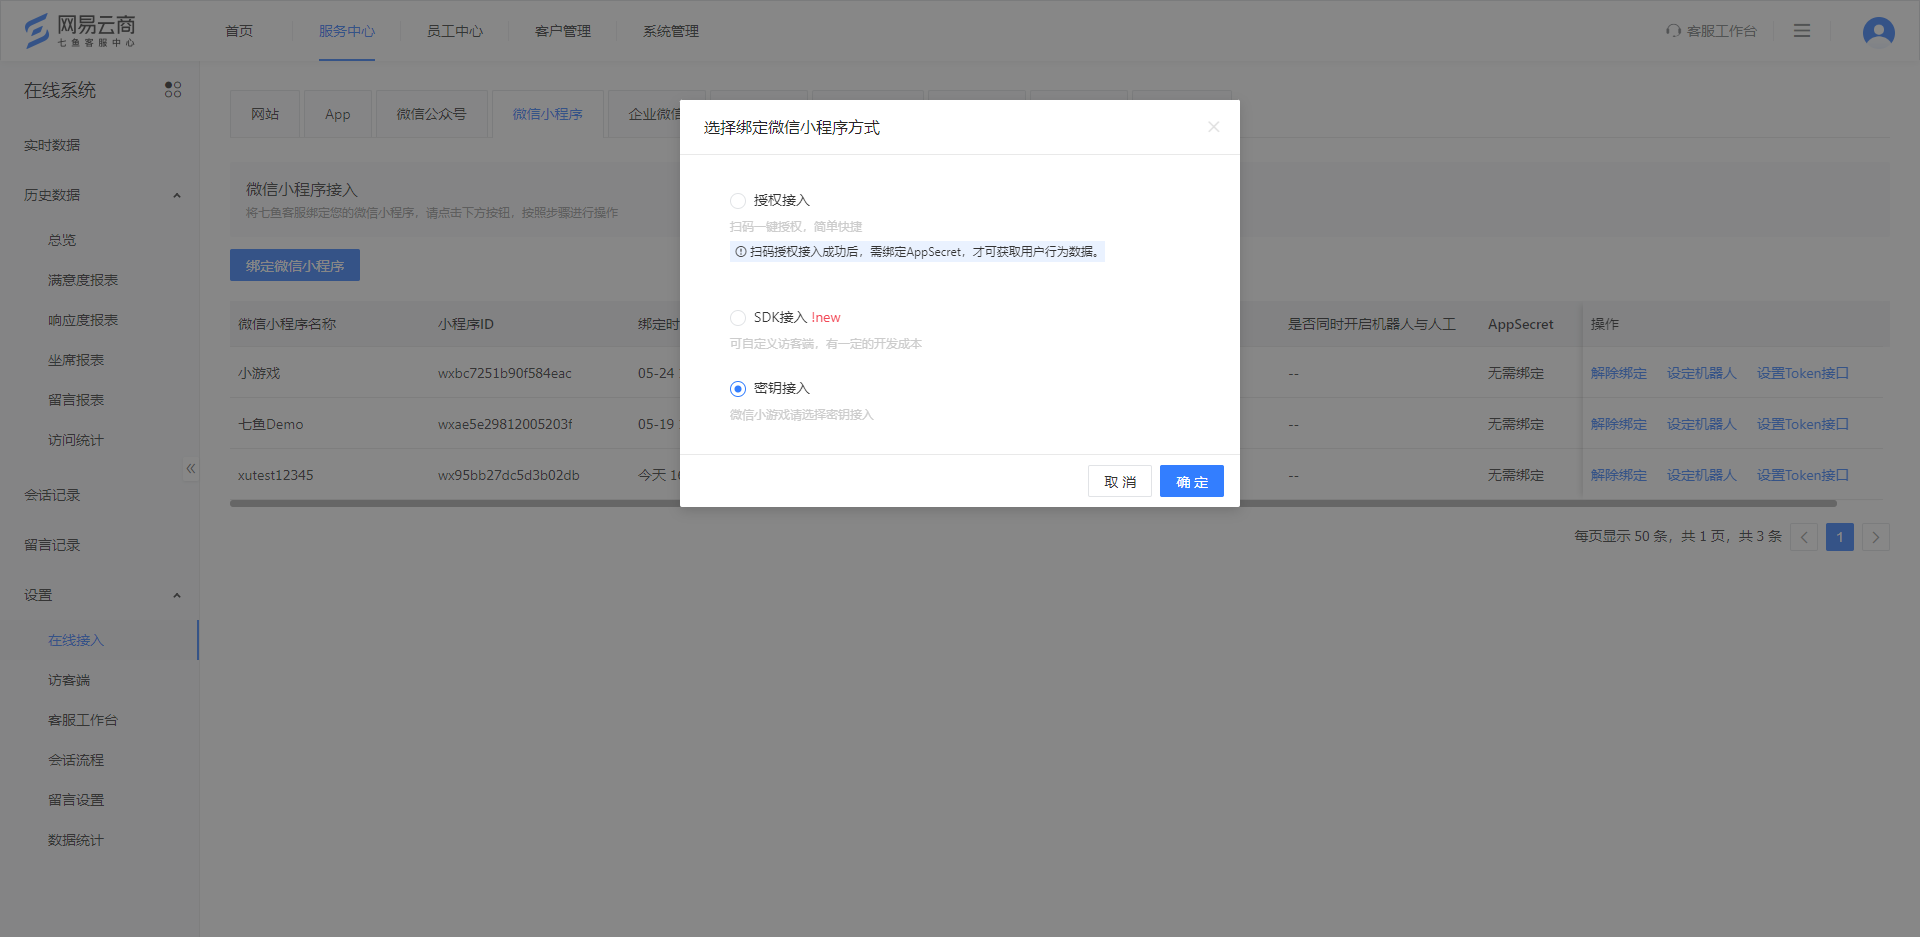The image size is (1920, 937).
Task: Open the hamburger menu icon in header
Action: tap(1802, 31)
